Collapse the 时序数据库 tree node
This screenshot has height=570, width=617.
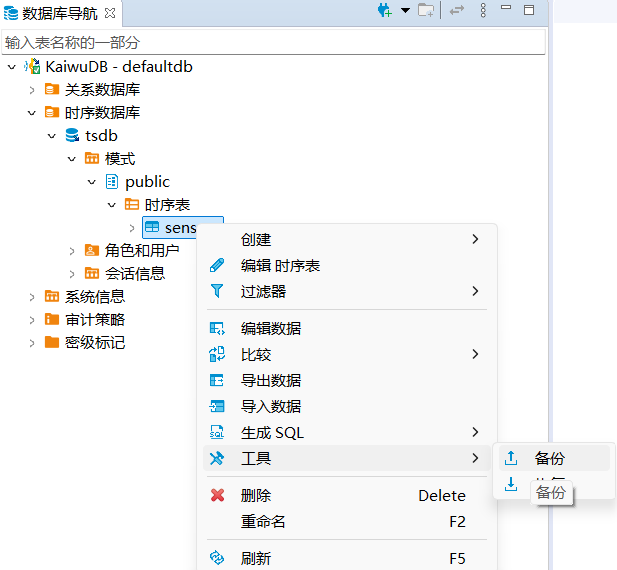(x=31, y=113)
